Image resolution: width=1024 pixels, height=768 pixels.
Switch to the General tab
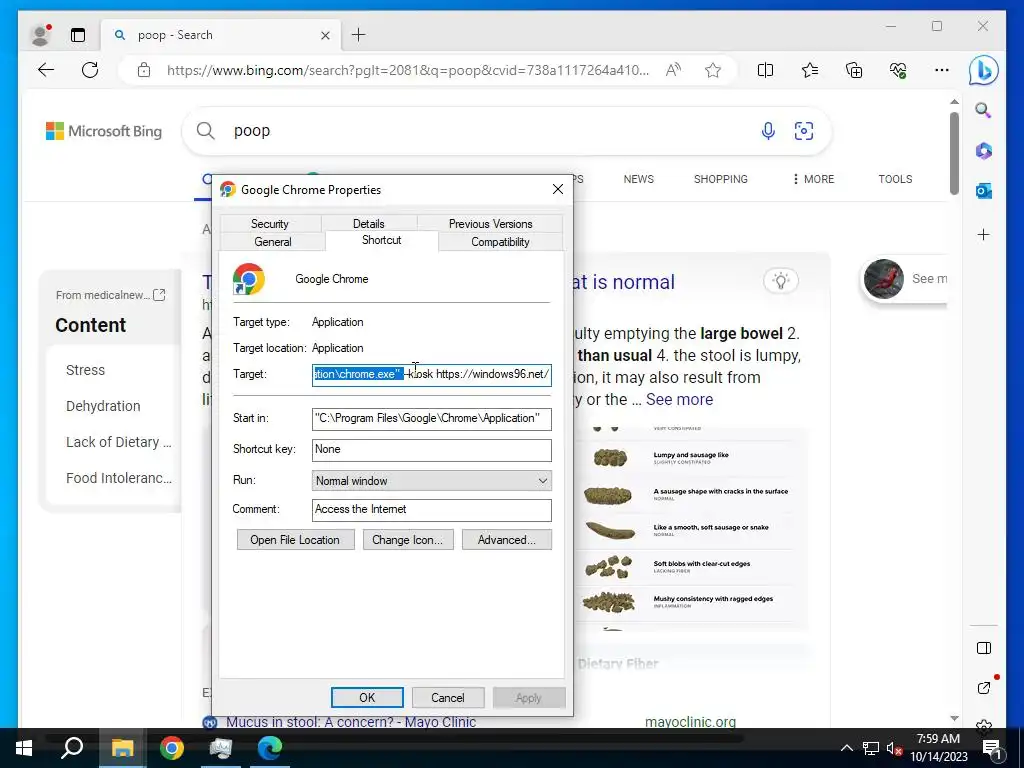tap(273, 242)
